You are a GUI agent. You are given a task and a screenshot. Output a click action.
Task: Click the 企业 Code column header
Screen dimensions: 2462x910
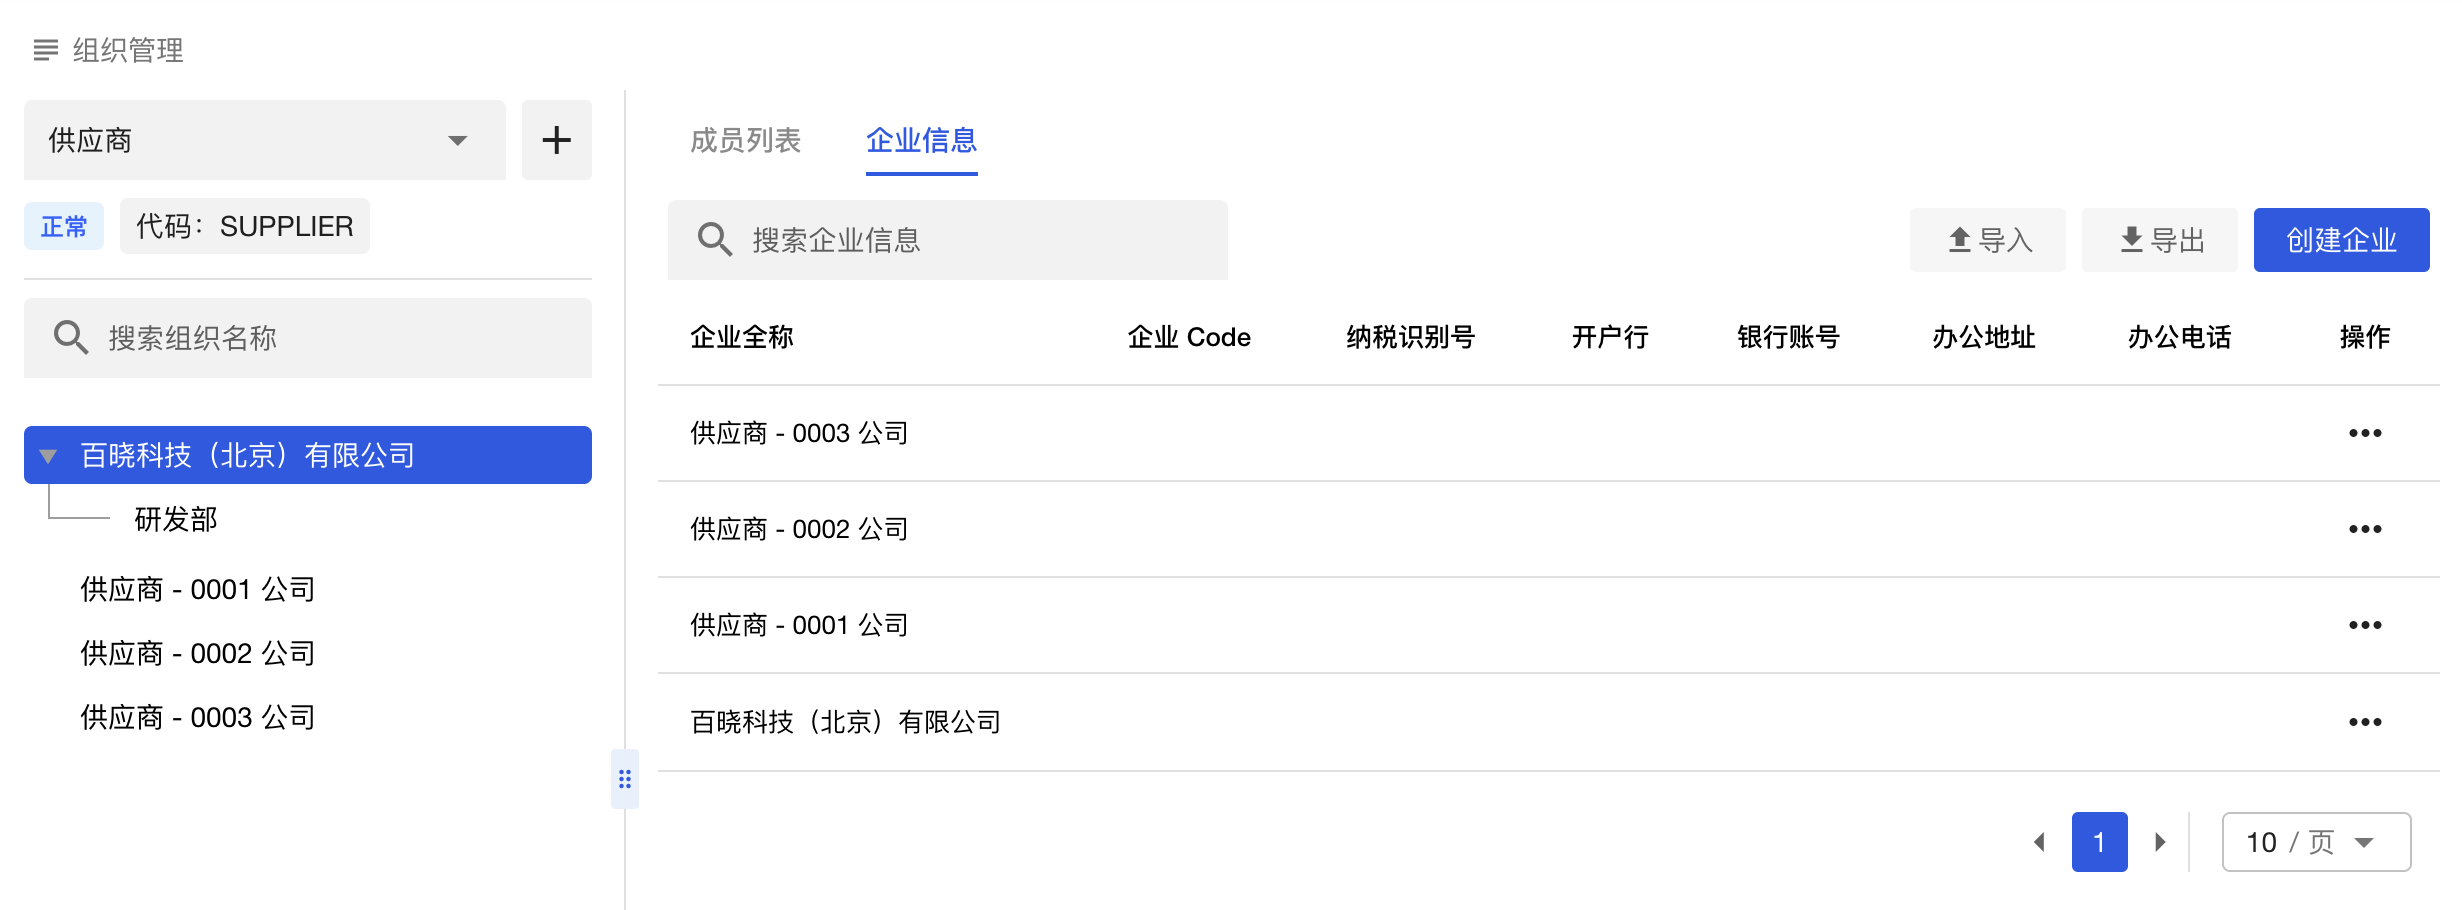pos(1189,337)
